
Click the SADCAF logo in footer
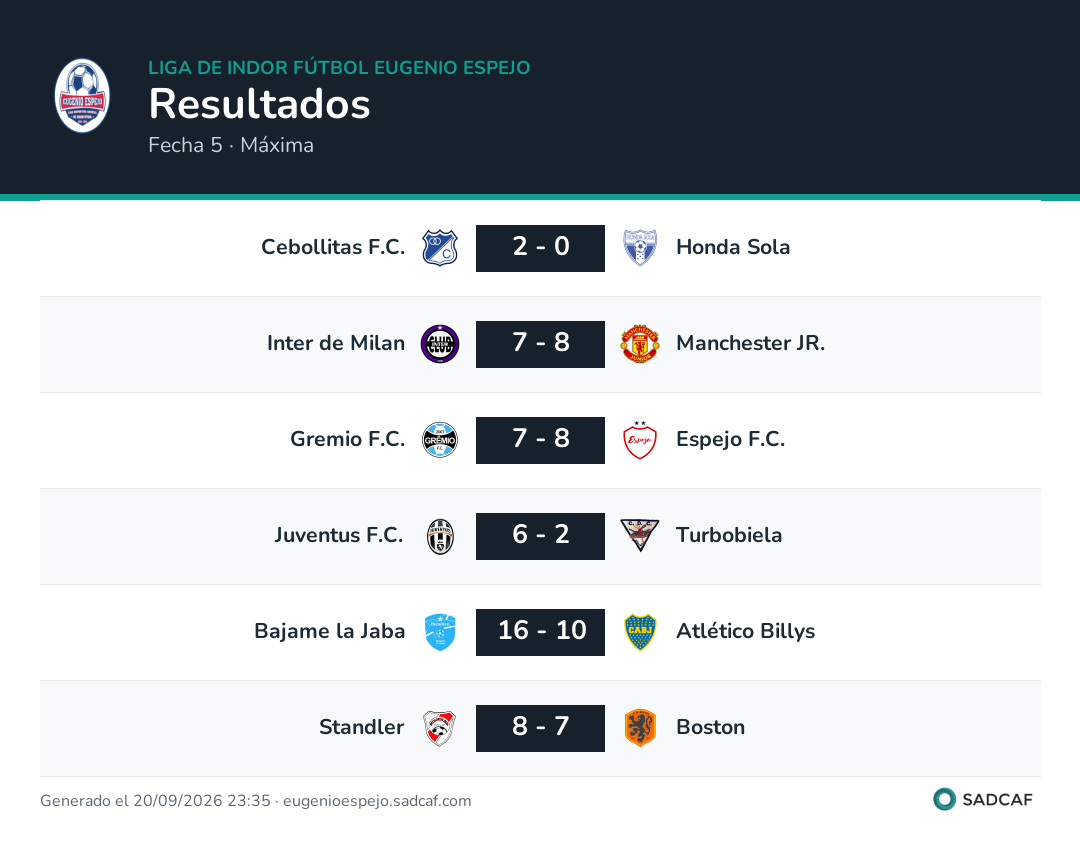tap(983, 800)
